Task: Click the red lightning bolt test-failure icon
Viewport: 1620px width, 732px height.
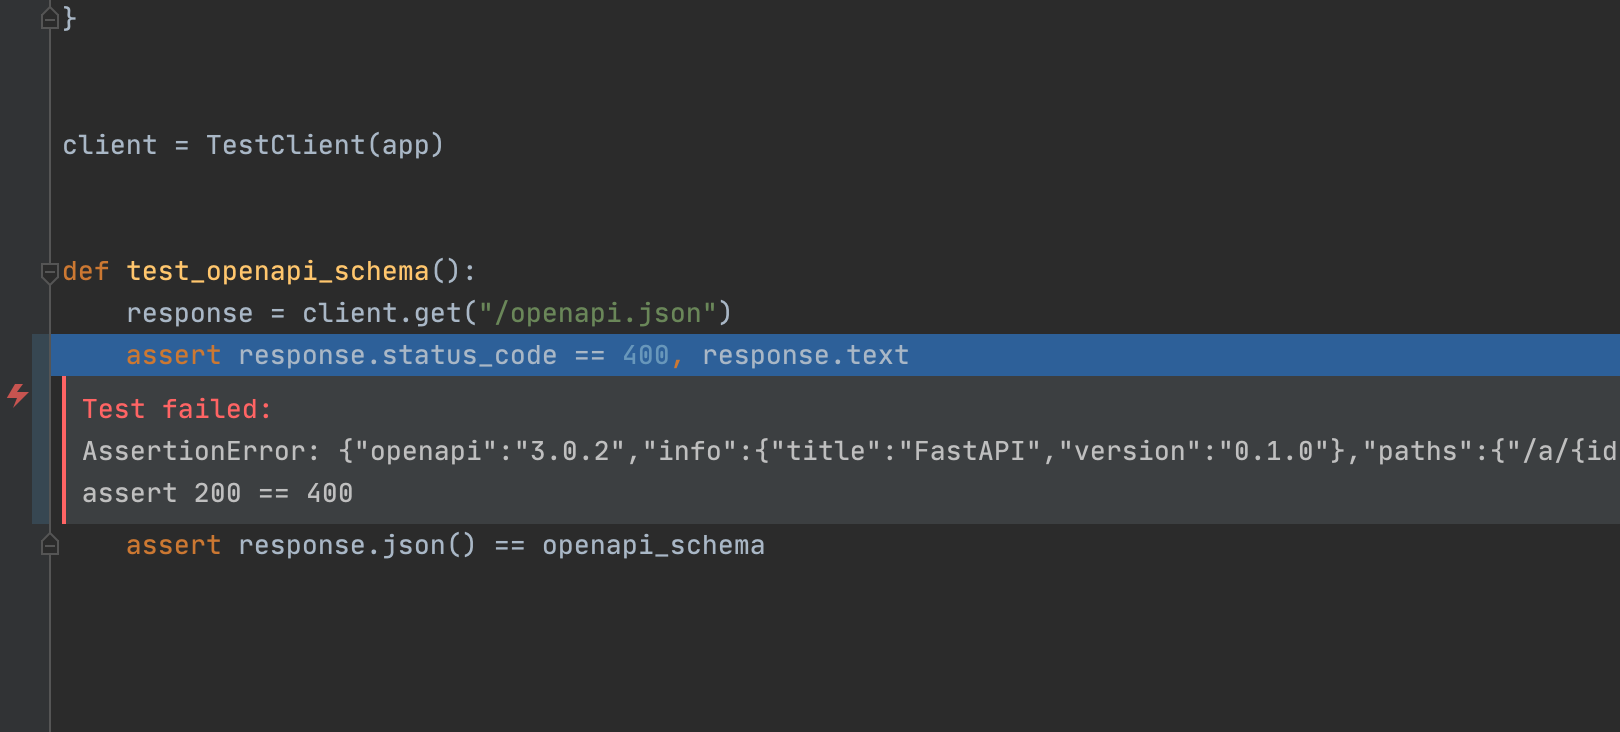Action: pos(18,395)
